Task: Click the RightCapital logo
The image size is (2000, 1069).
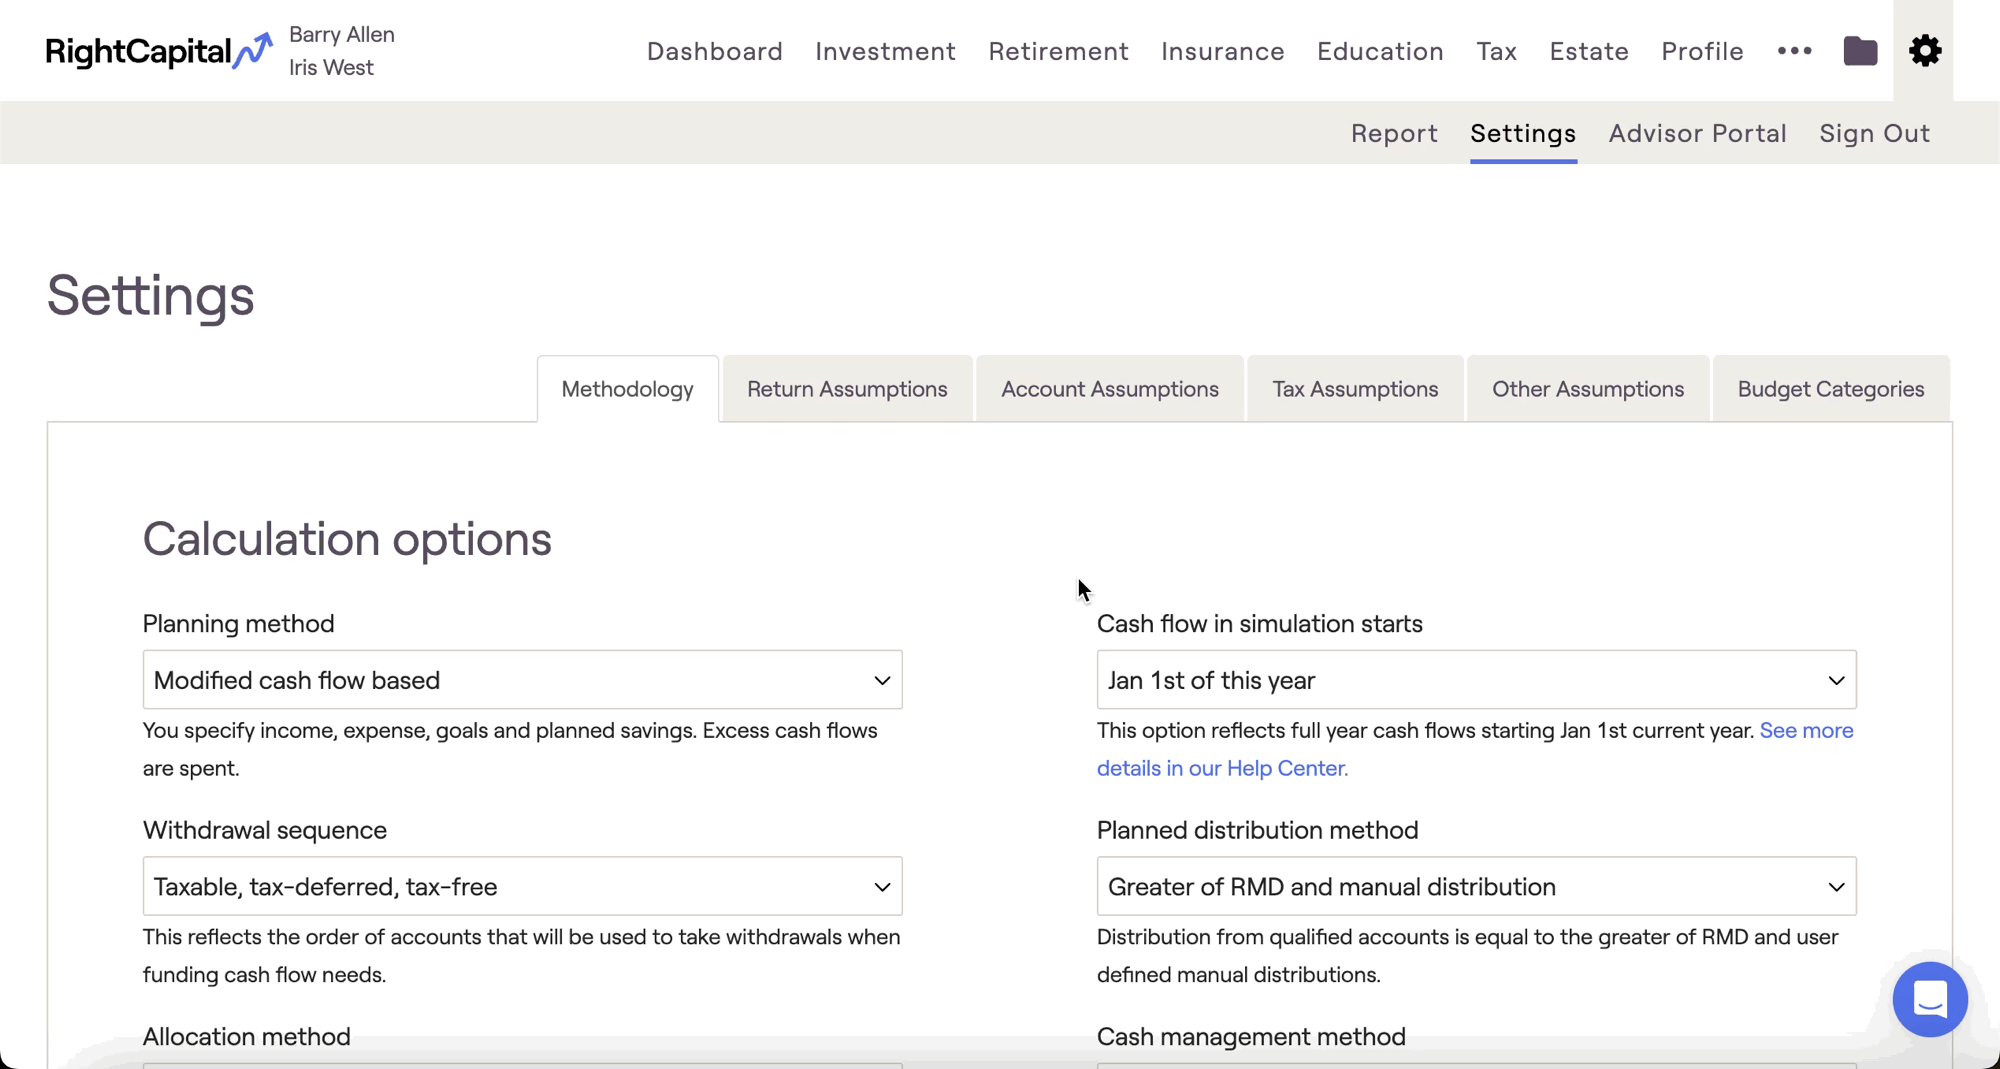Action: click(158, 51)
